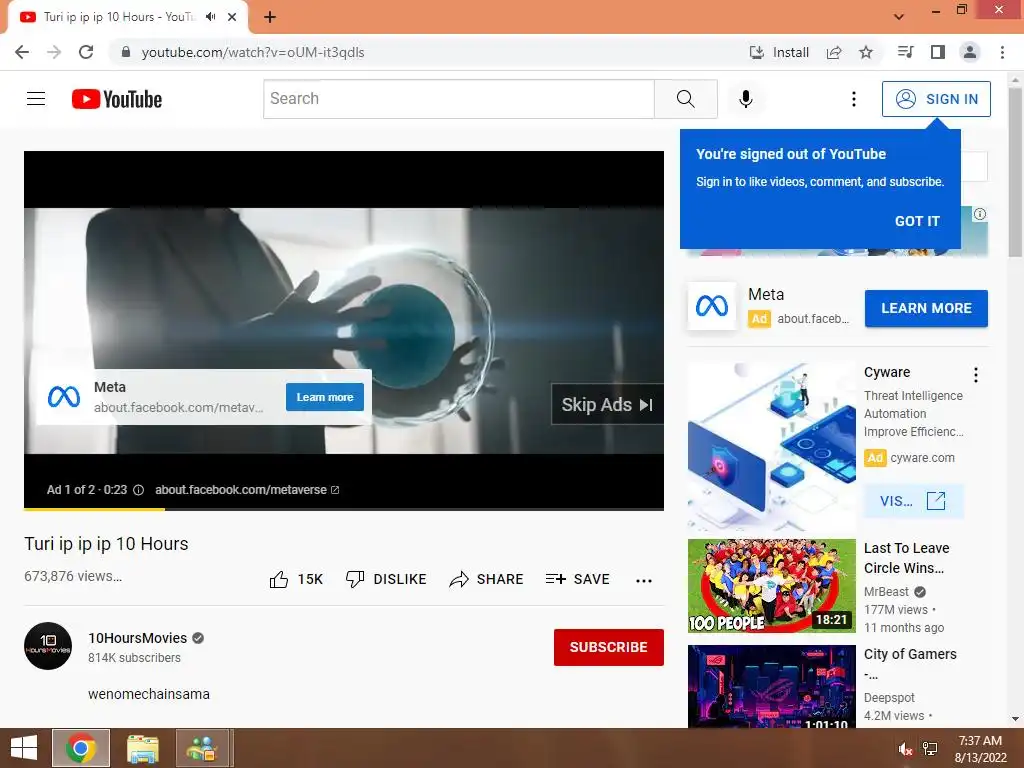Click the Meta logo in sidebar ad
This screenshot has height=768, width=1024.
[712, 306]
